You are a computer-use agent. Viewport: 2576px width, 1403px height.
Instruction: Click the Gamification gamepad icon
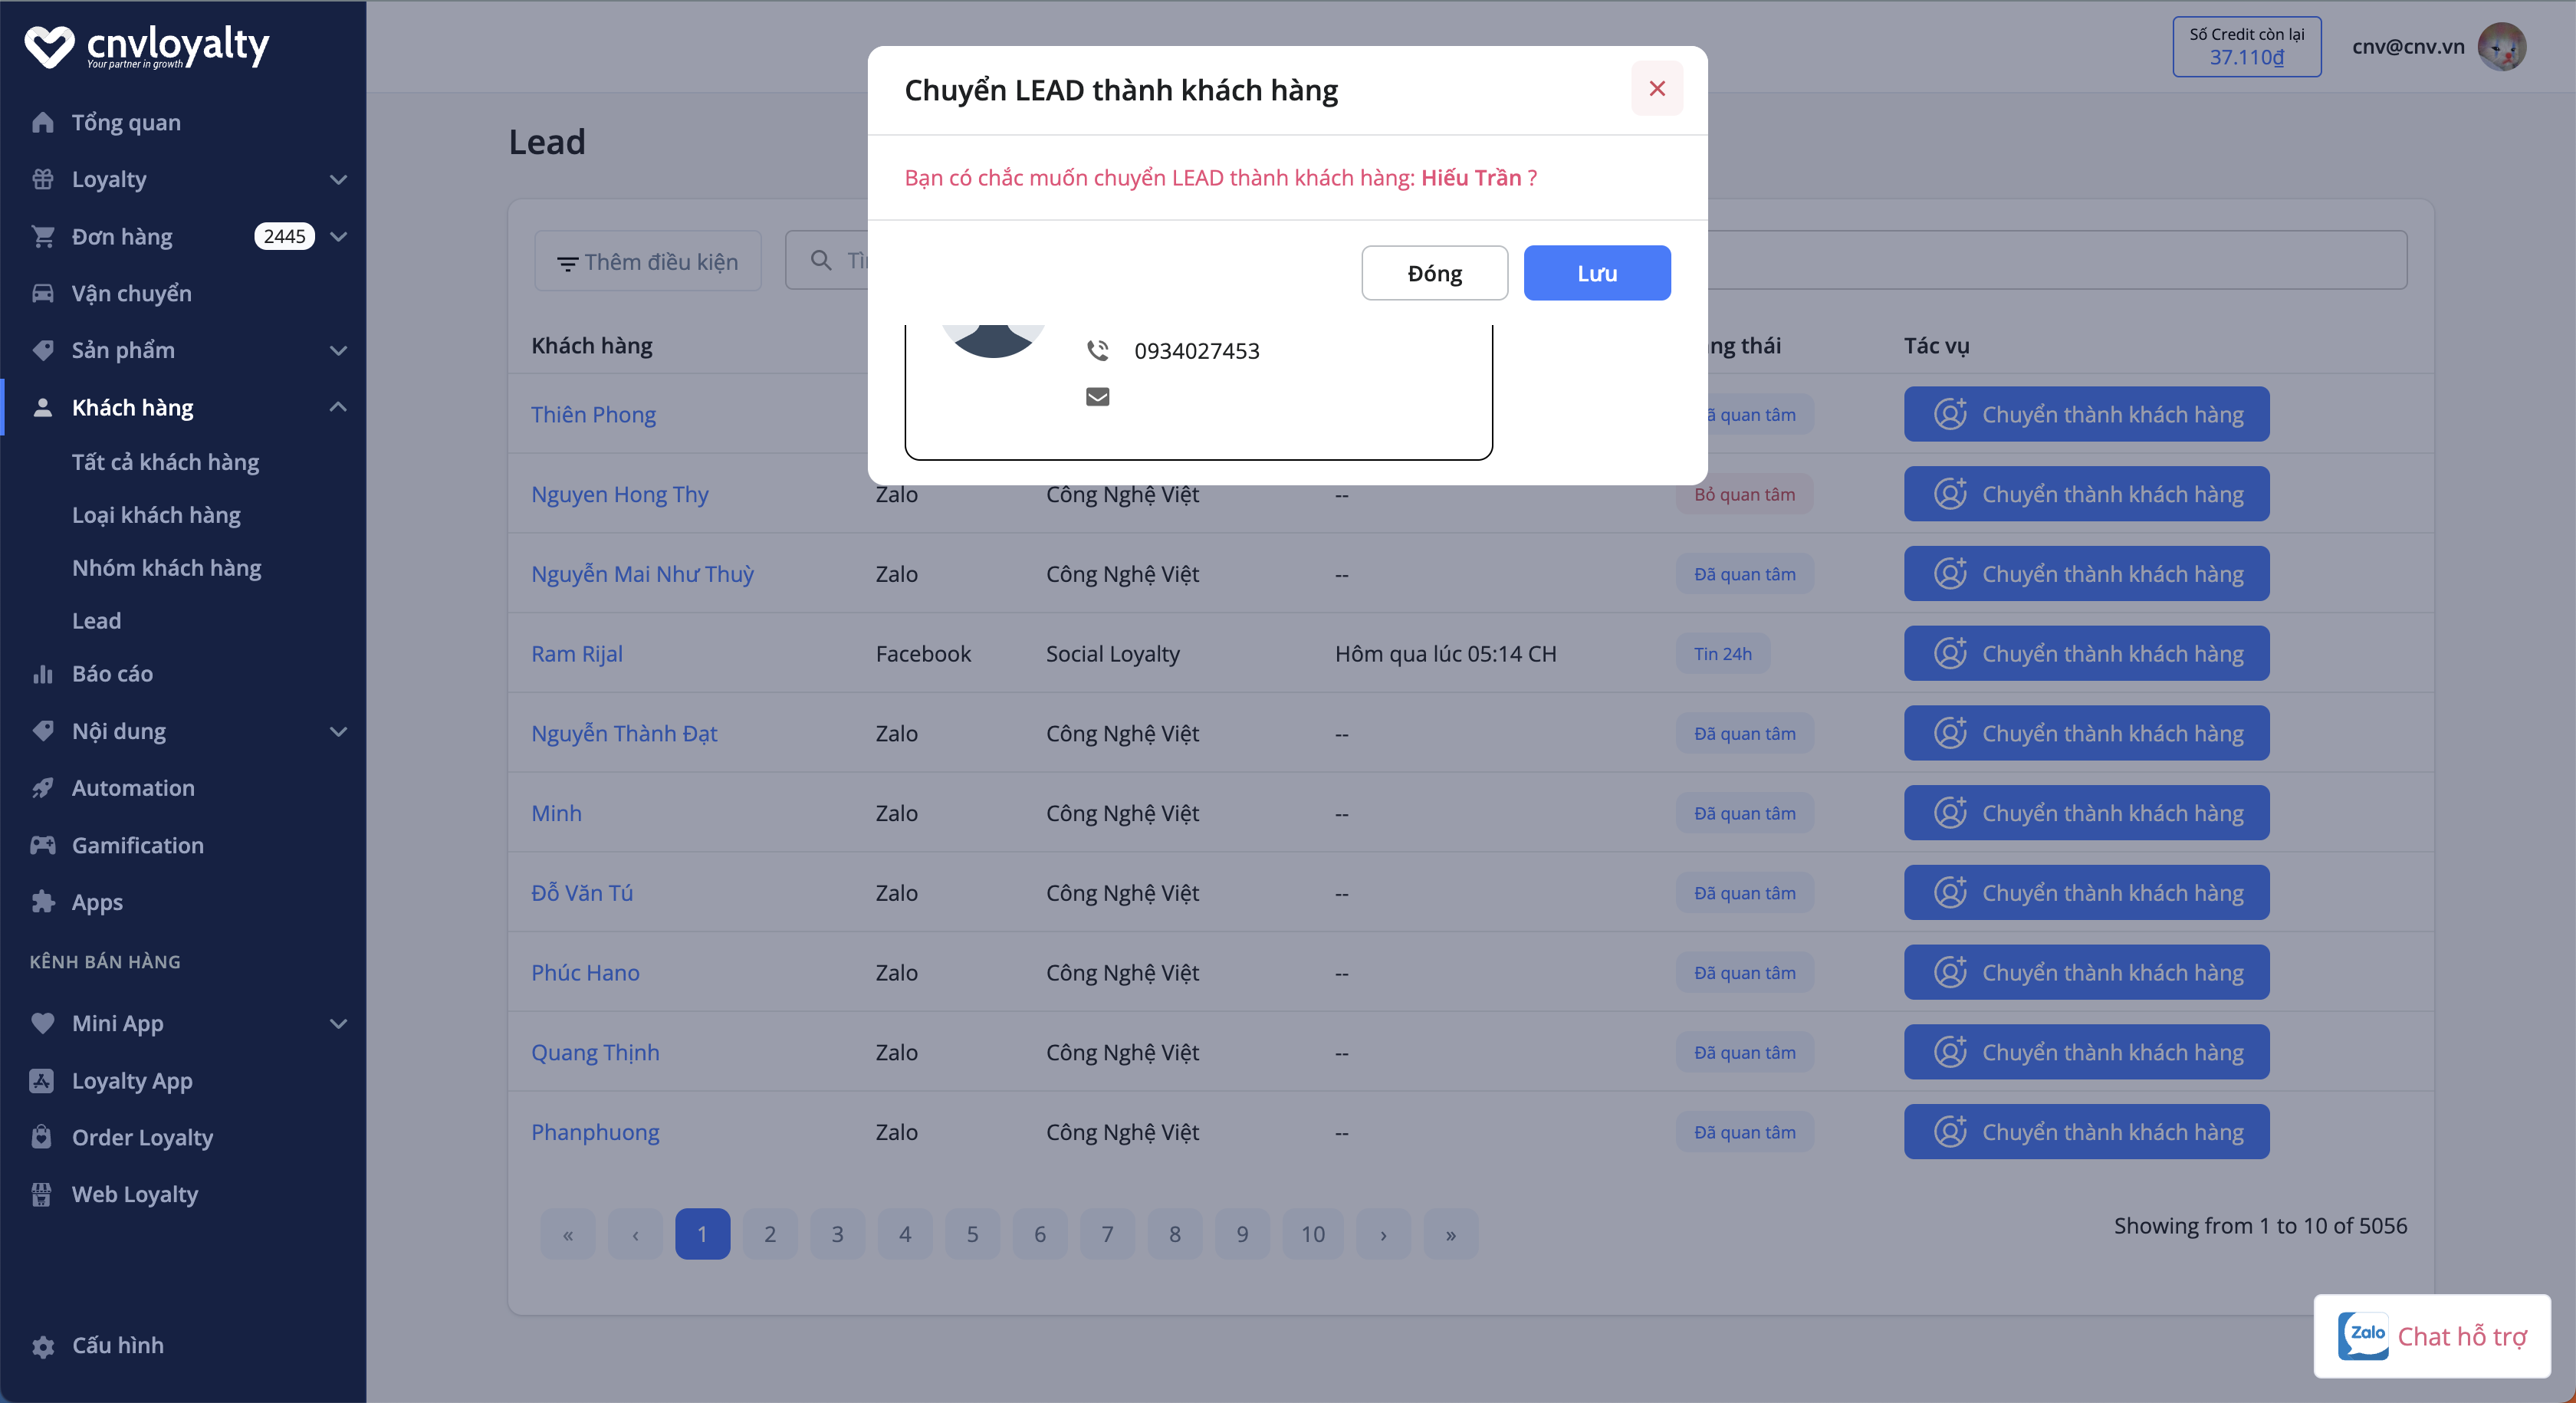(42, 845)
